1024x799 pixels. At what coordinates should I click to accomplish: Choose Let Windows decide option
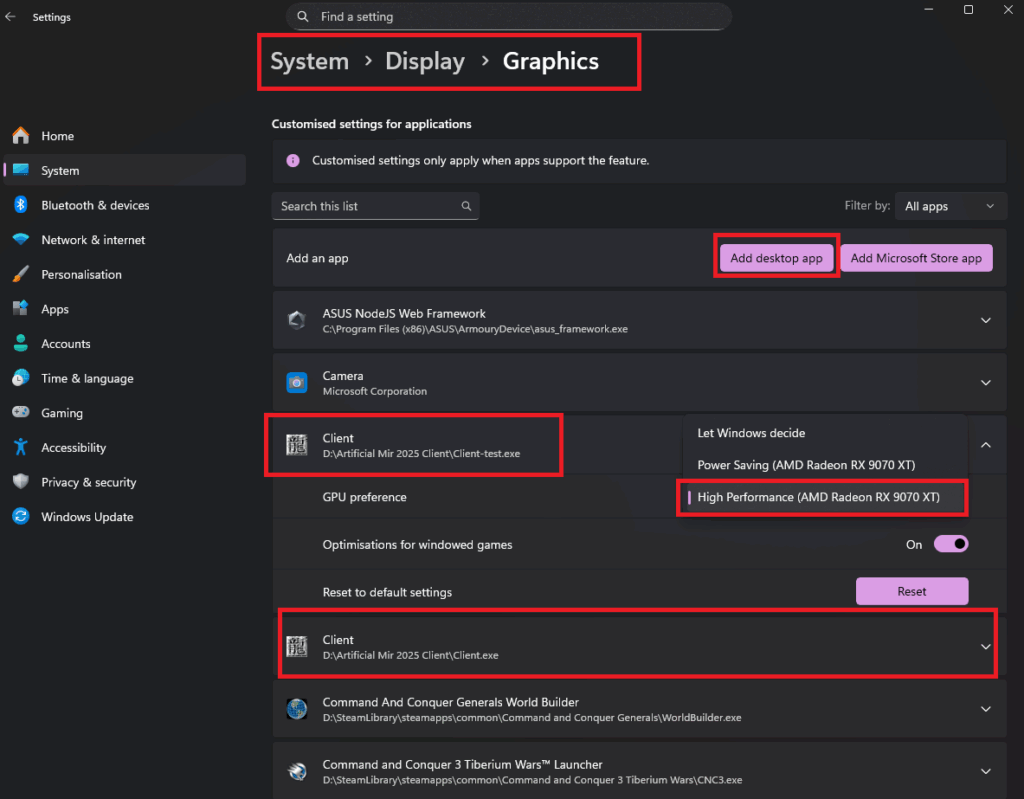pyautogui.click(x=751, y=433)
